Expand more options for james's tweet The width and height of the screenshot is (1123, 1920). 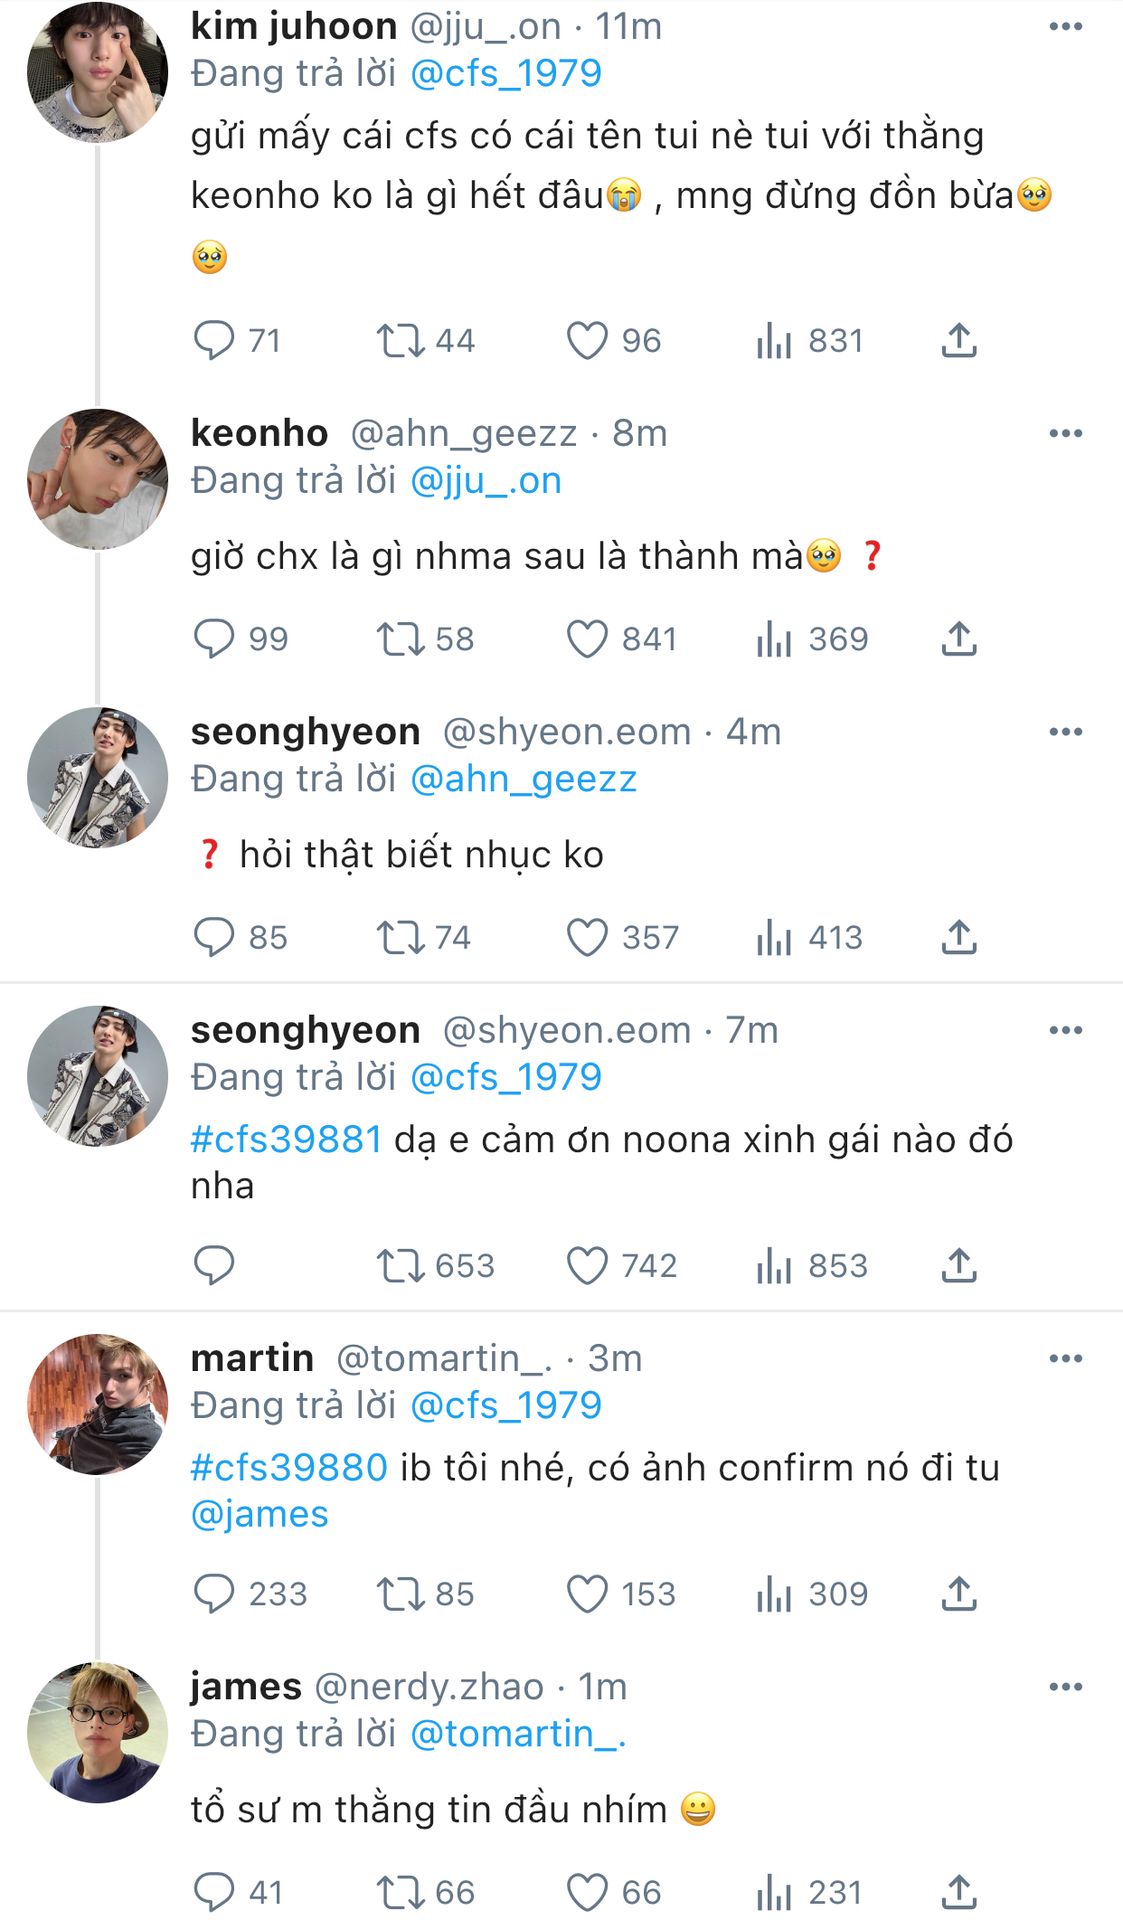coord(1065,1686)
